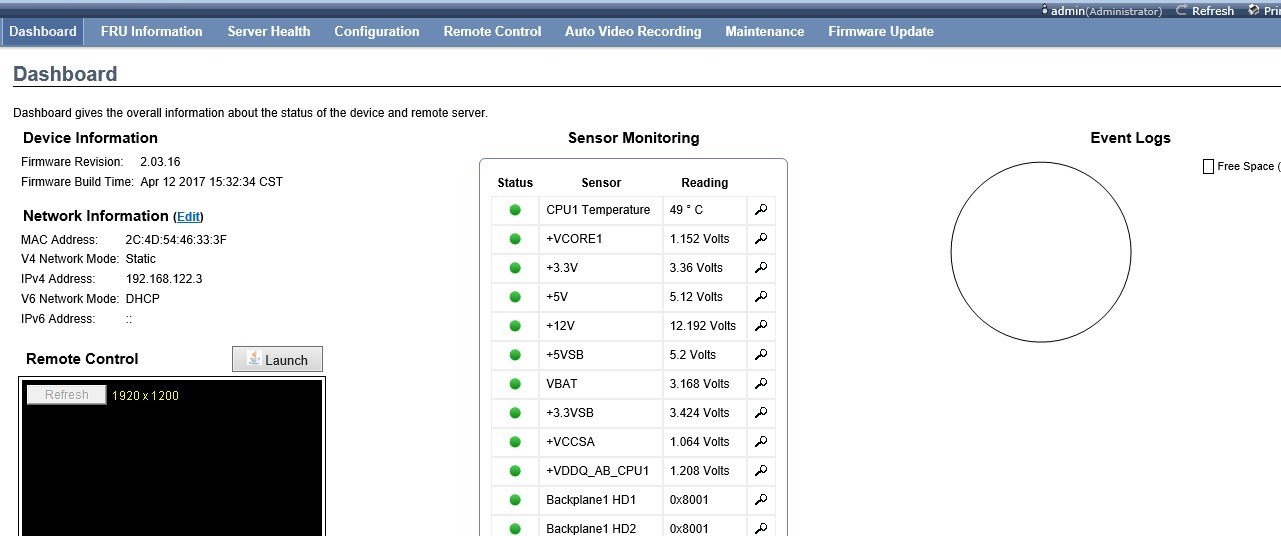
Task: Edit the Network Information settings
Action: coord(189,217)
